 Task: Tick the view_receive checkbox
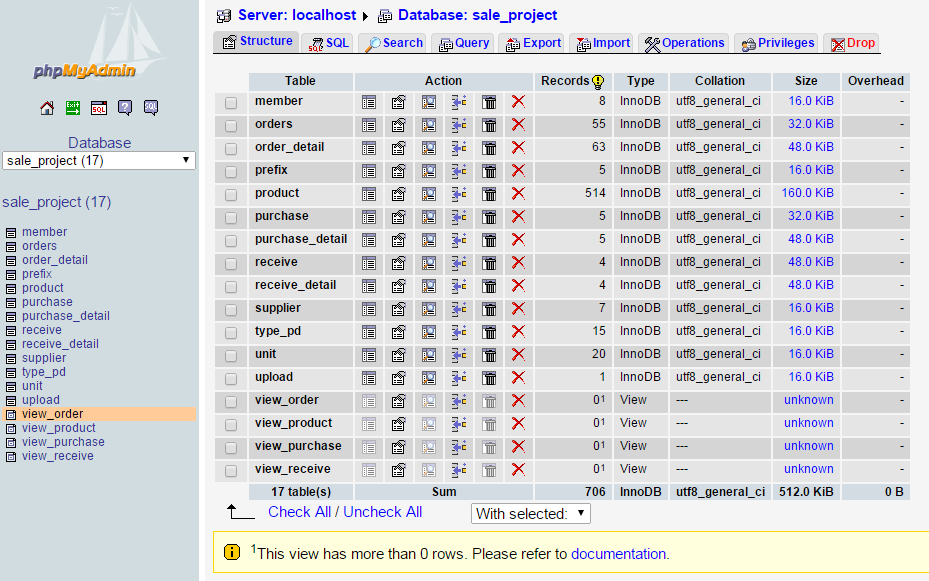point(231,471)
